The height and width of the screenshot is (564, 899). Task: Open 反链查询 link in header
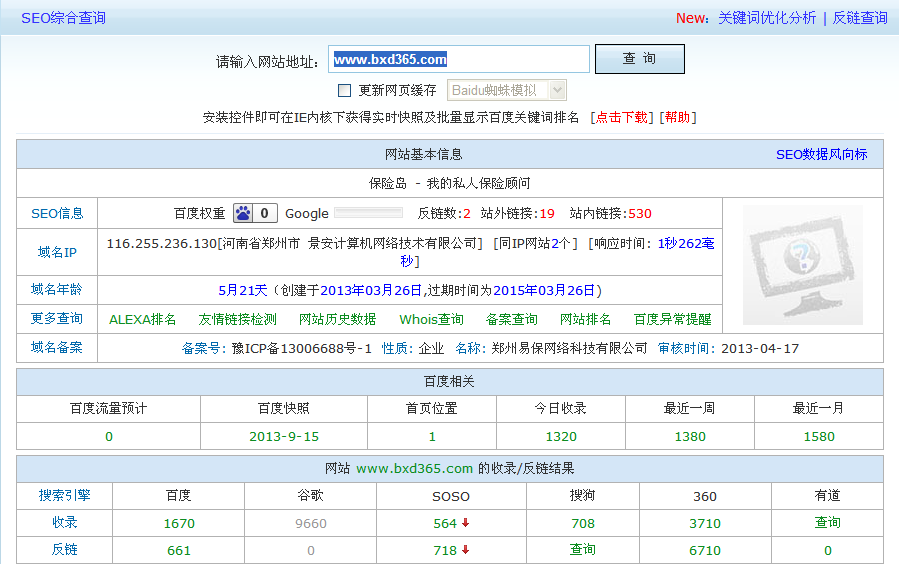point(859,18)
